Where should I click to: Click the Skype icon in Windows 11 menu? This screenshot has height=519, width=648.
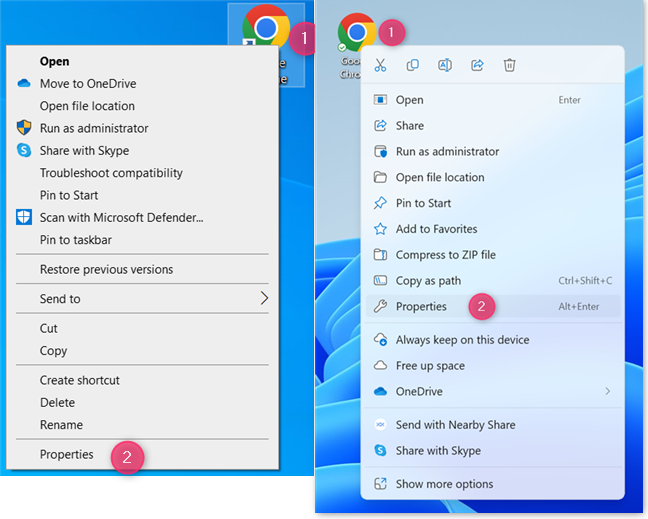point(380,450)
